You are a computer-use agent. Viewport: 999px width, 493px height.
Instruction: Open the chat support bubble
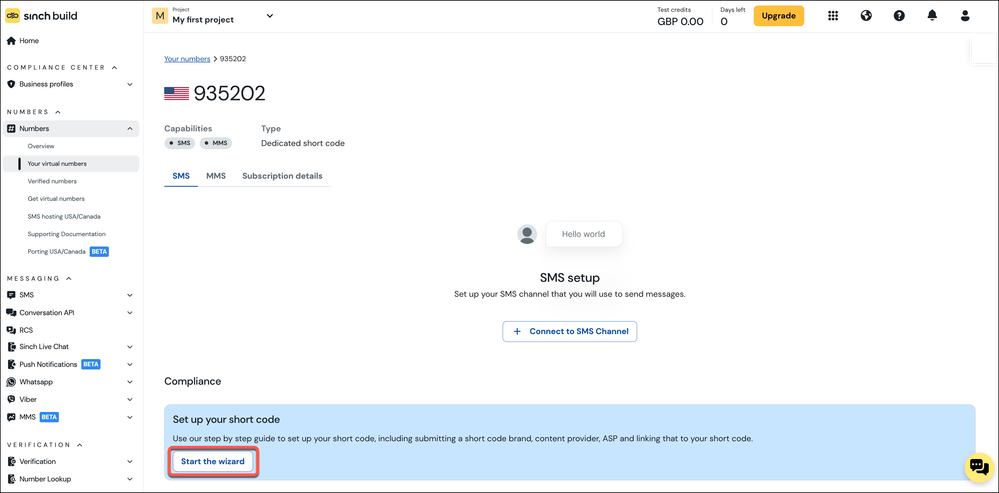(979, 468)
